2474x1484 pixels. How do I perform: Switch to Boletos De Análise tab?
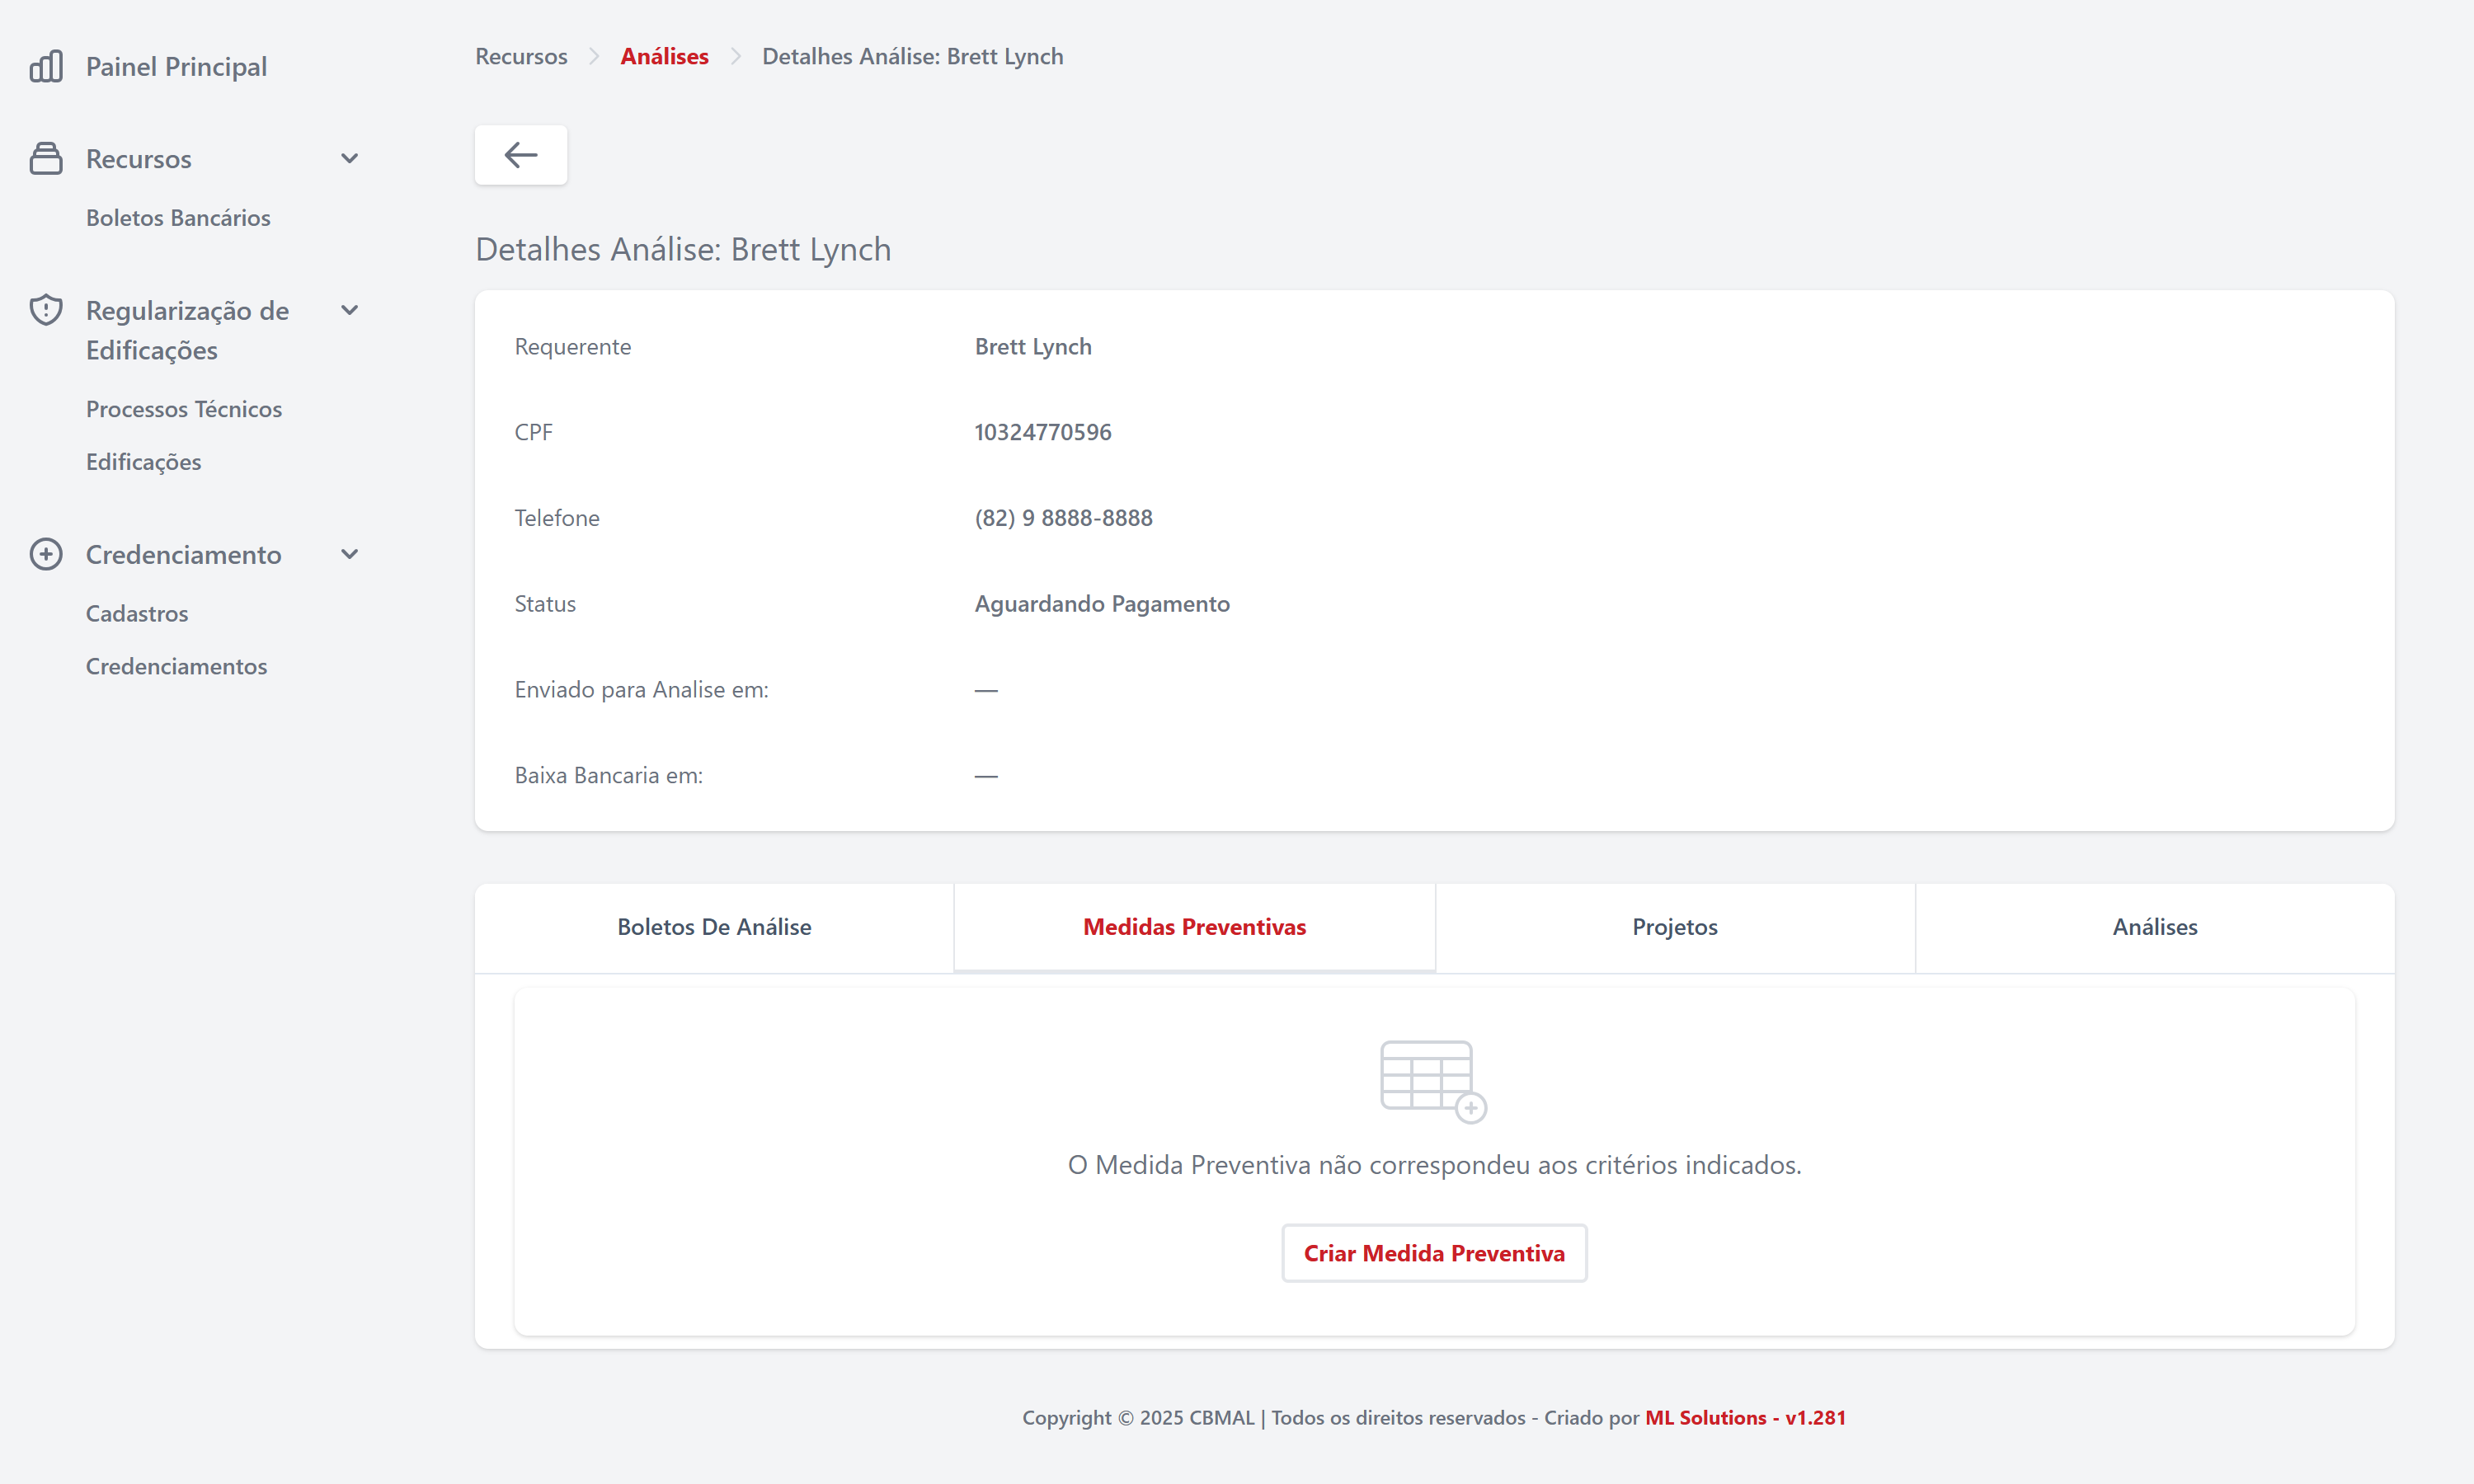pyautogui.click(x=714, y=927)
